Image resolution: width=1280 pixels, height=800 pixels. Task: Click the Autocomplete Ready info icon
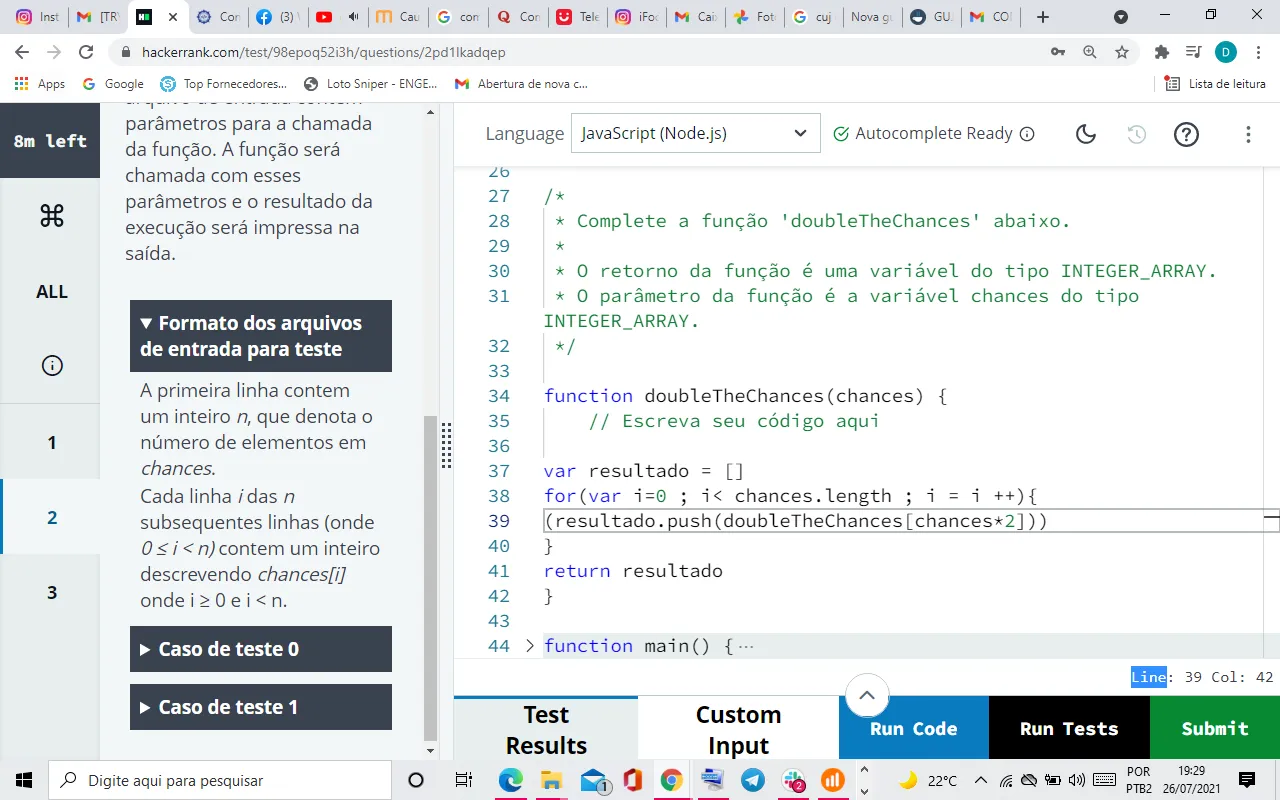(x=1027, y=134)
